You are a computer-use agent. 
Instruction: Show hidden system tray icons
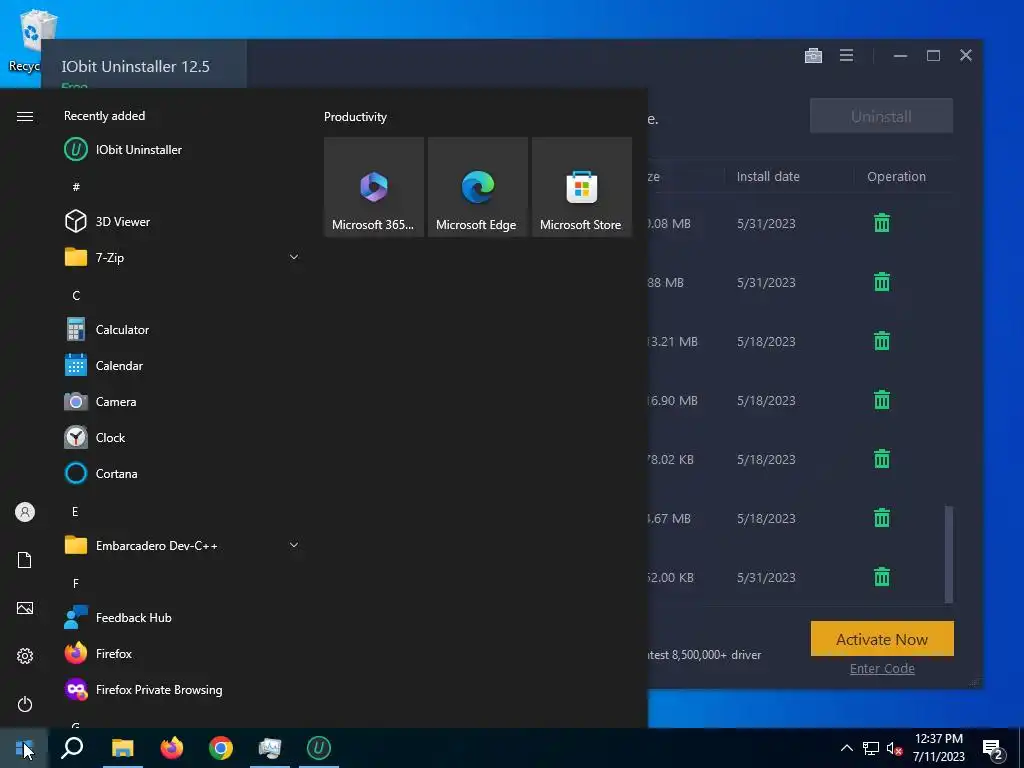(846, 748)
